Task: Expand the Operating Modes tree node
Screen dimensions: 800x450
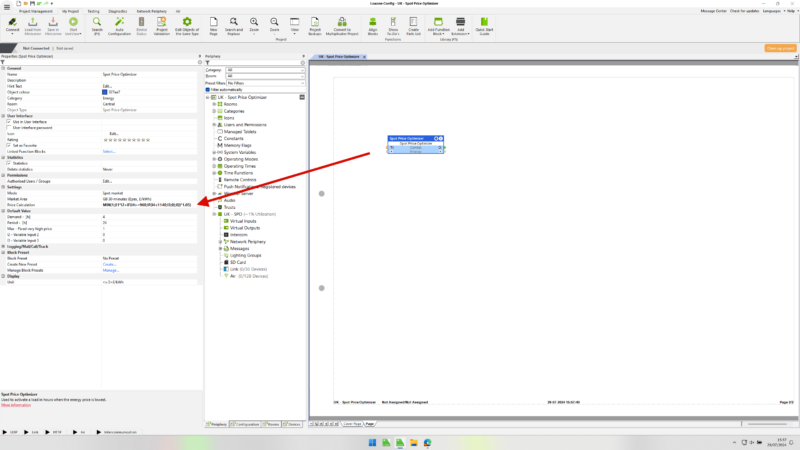Action: [214, 159]
